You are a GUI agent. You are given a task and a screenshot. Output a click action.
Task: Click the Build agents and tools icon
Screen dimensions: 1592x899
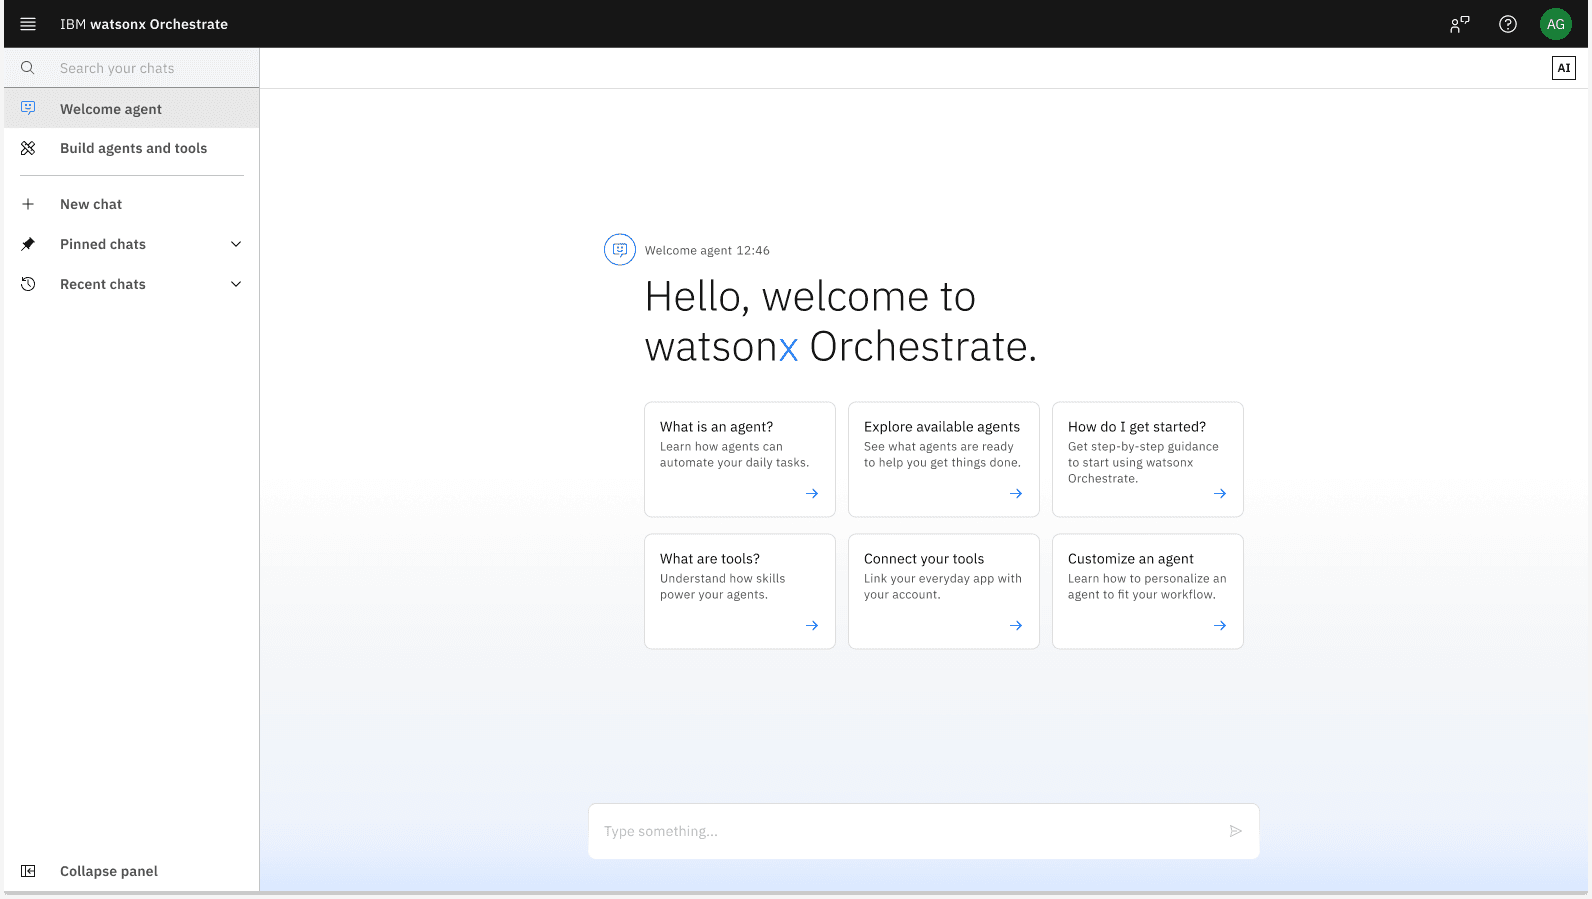click(x=28, y=148)
